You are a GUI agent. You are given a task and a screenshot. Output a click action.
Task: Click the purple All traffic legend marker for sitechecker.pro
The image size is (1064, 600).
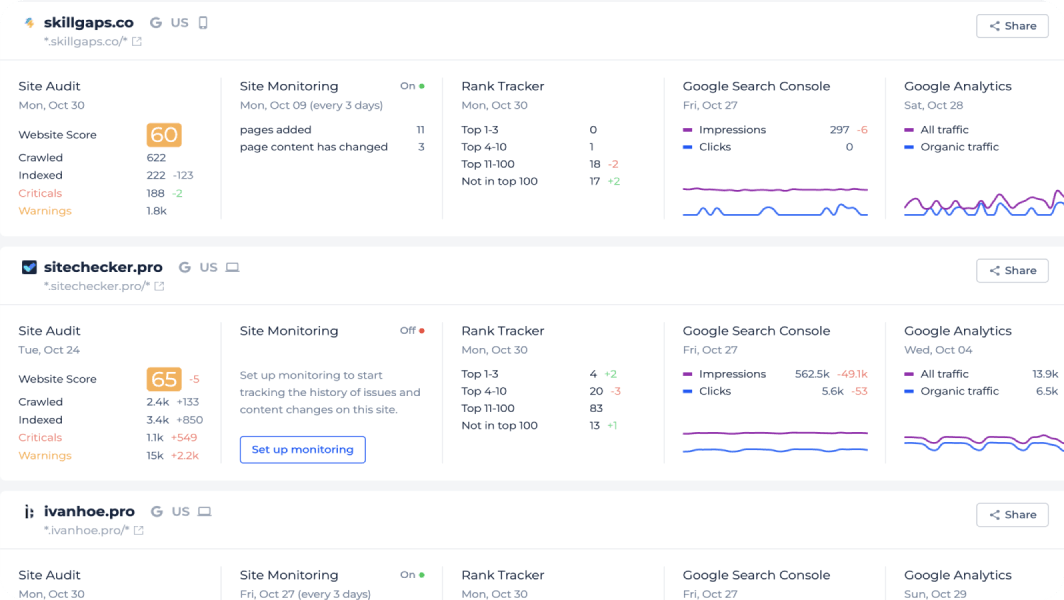(x=909, y=374)
